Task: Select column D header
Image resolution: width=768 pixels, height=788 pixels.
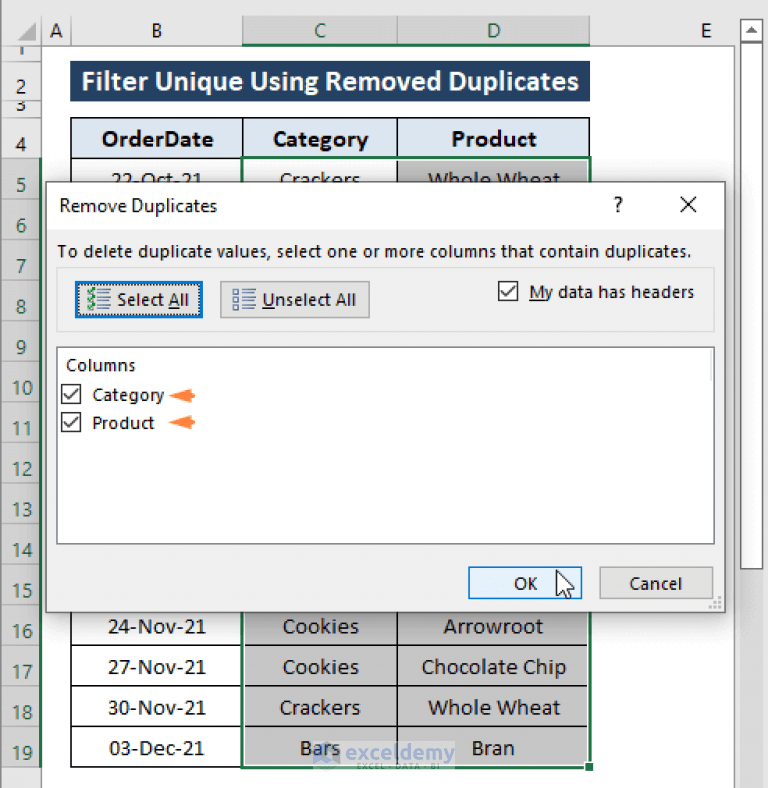Action: pyautogui.click(x=494, y=31)
